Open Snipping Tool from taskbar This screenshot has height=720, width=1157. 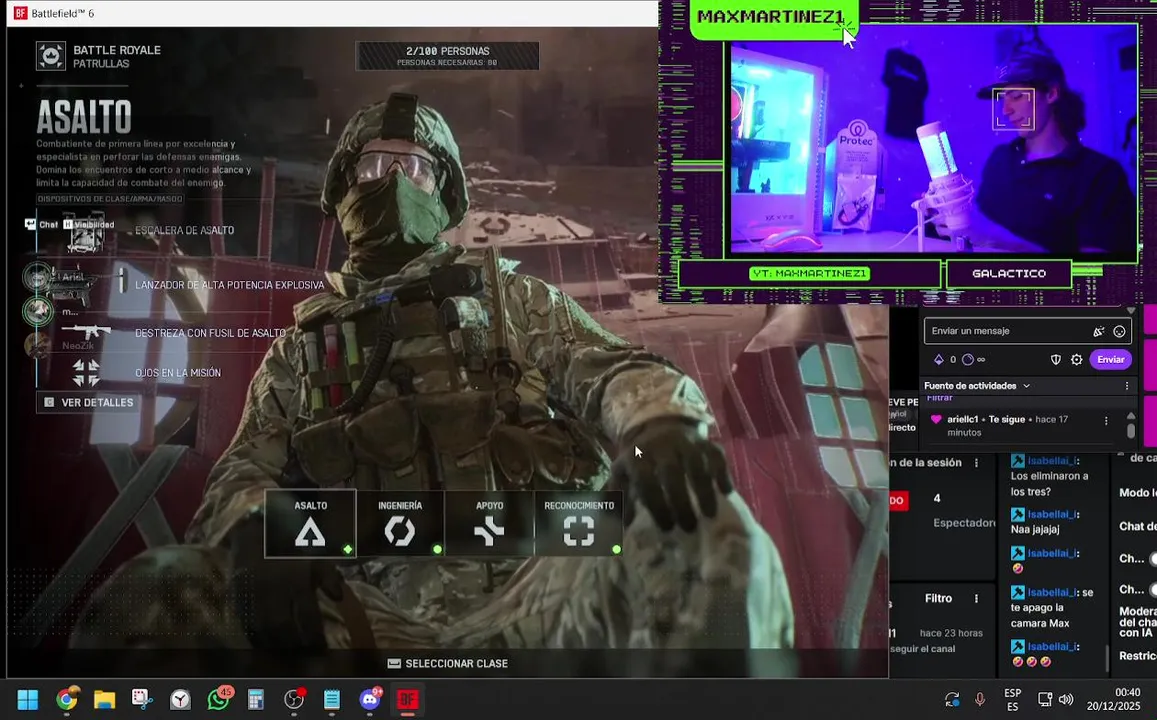[x=142, y=699]
